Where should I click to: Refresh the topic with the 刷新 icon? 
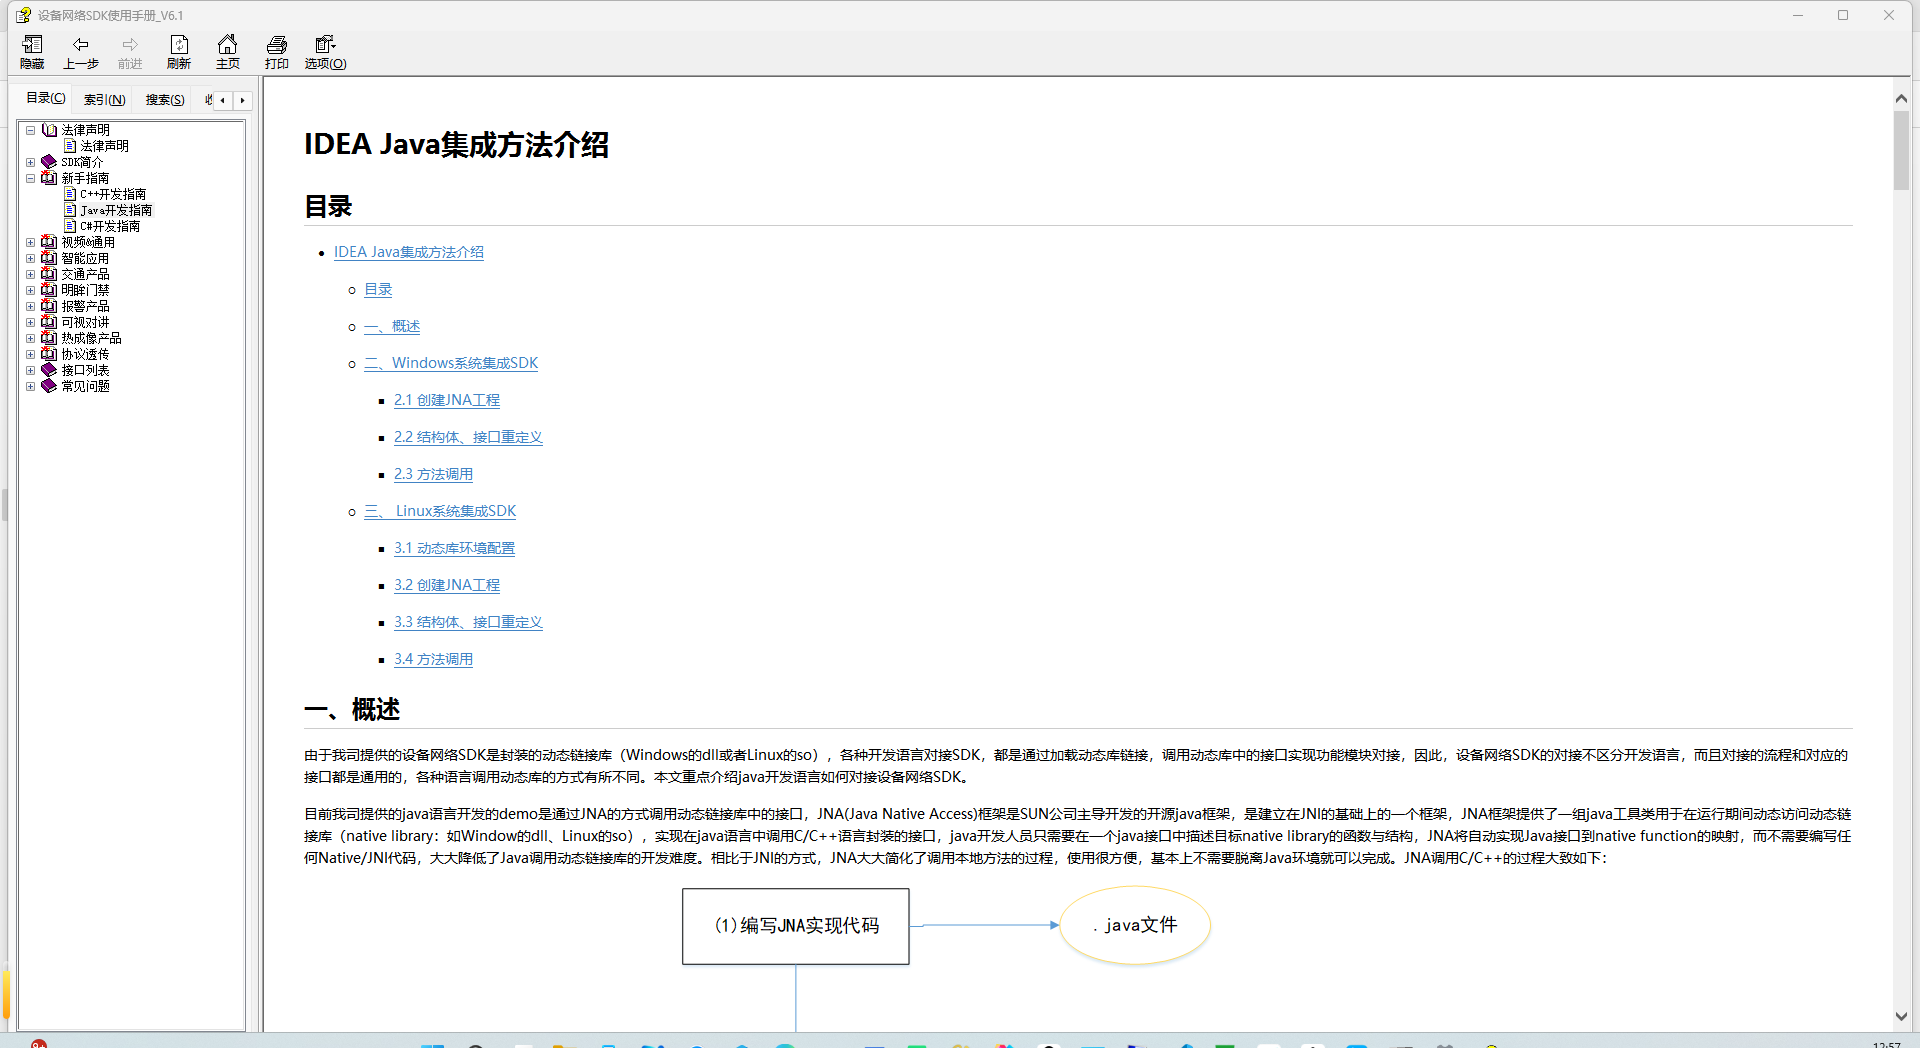point(178,51)
